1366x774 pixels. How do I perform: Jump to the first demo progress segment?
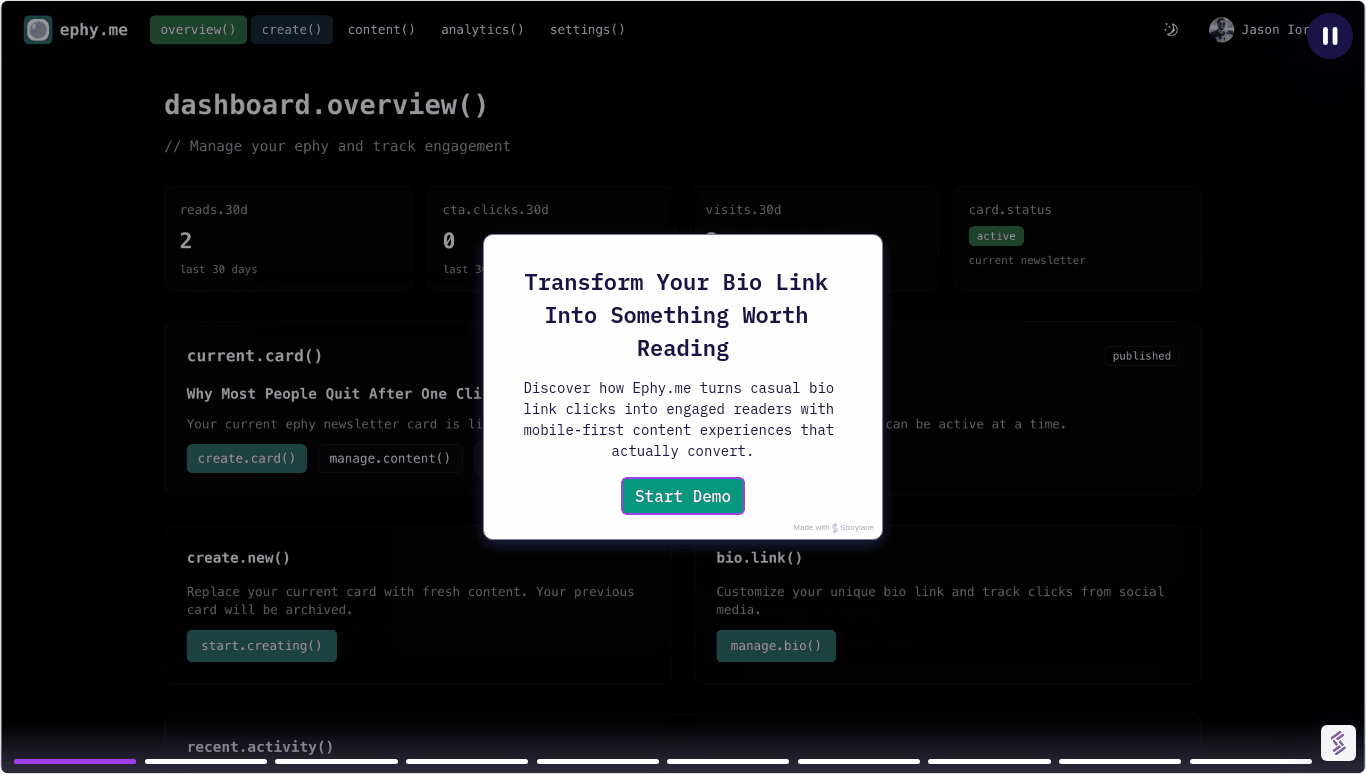click(75, 761)
